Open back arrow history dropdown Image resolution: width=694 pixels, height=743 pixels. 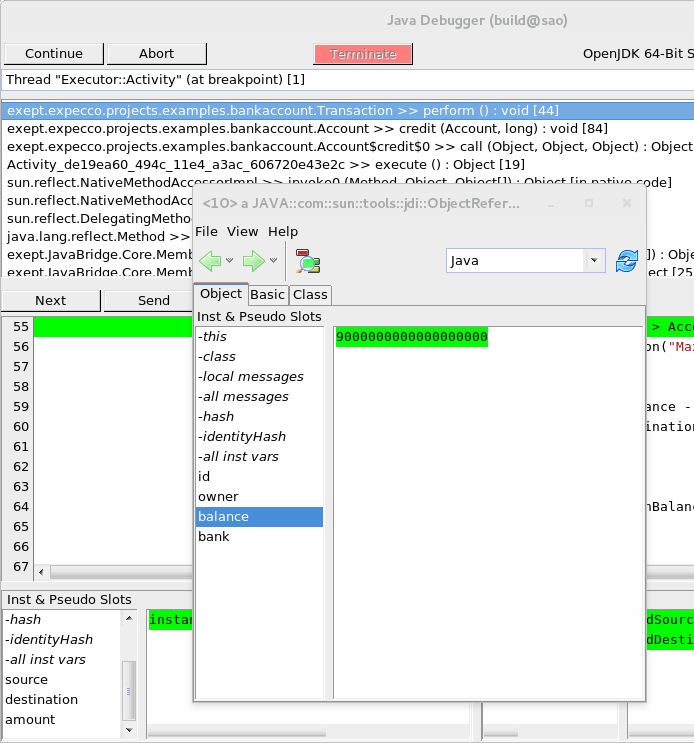[230, 262]
